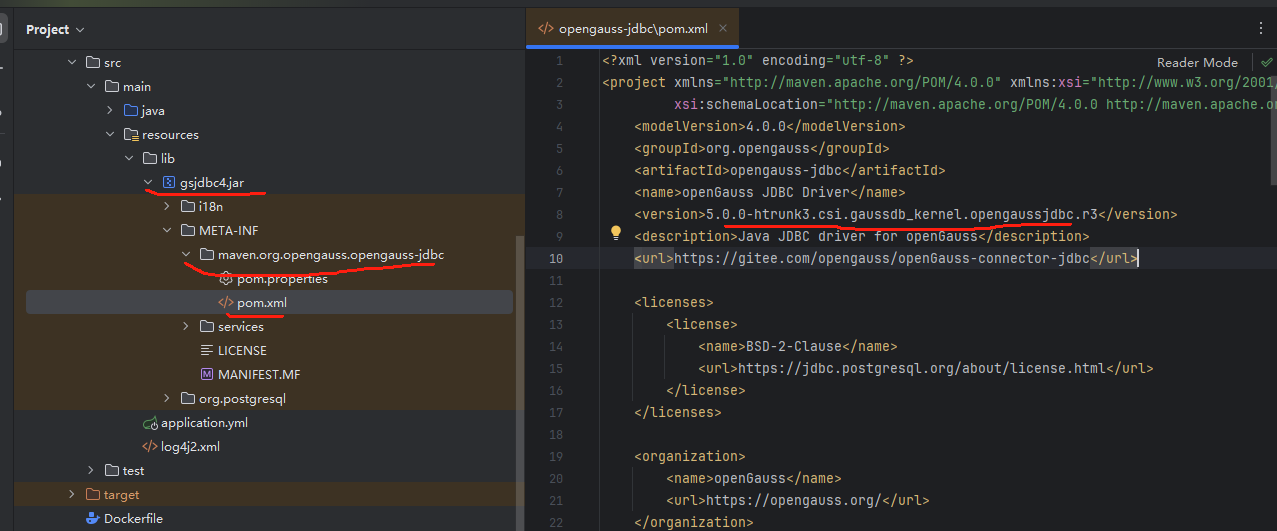
Task: Click the META-INF folder icon
Action: pyautogui.click(x=188, y=230)
